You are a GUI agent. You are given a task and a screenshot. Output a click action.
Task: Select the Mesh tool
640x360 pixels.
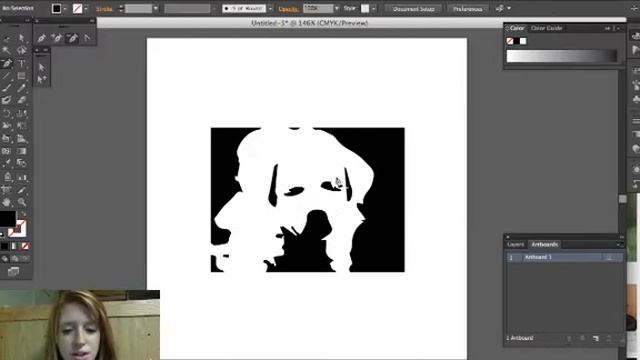tap(7, 151)
